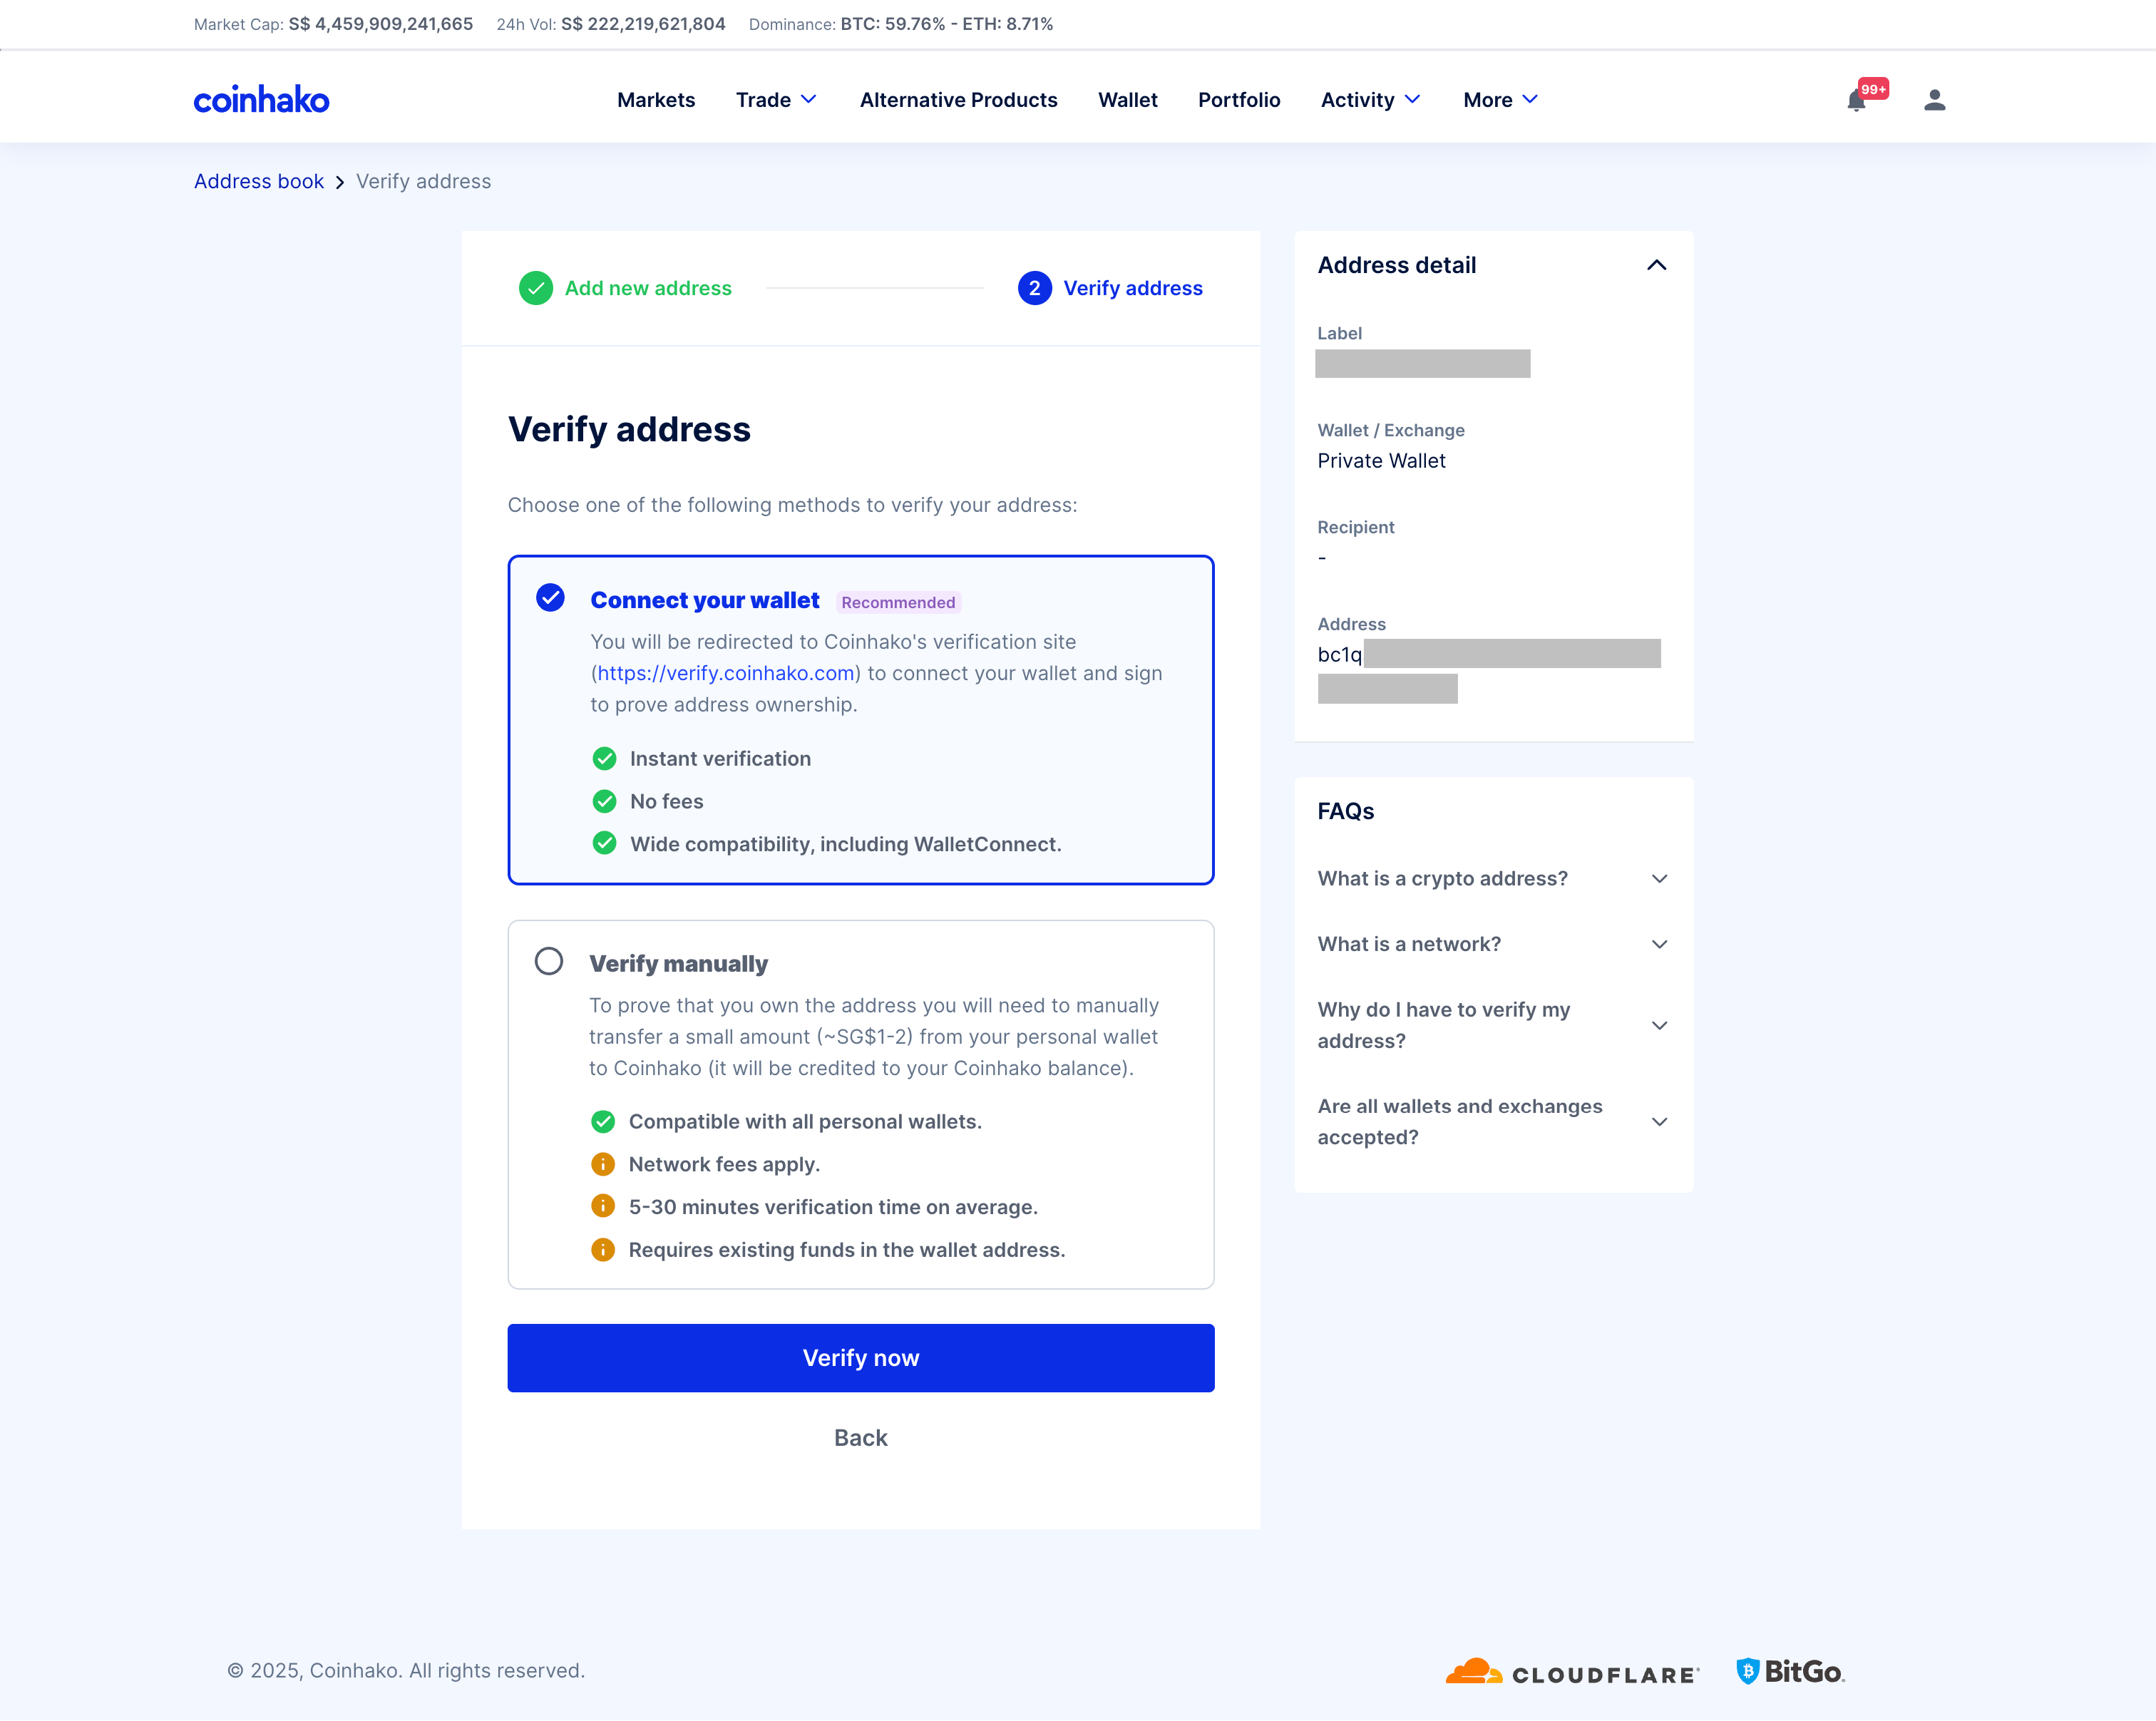Click the Verify manually heading
Image resolution: width=2156 pixels, height=1721 pixels.
[x=678, y=964]
